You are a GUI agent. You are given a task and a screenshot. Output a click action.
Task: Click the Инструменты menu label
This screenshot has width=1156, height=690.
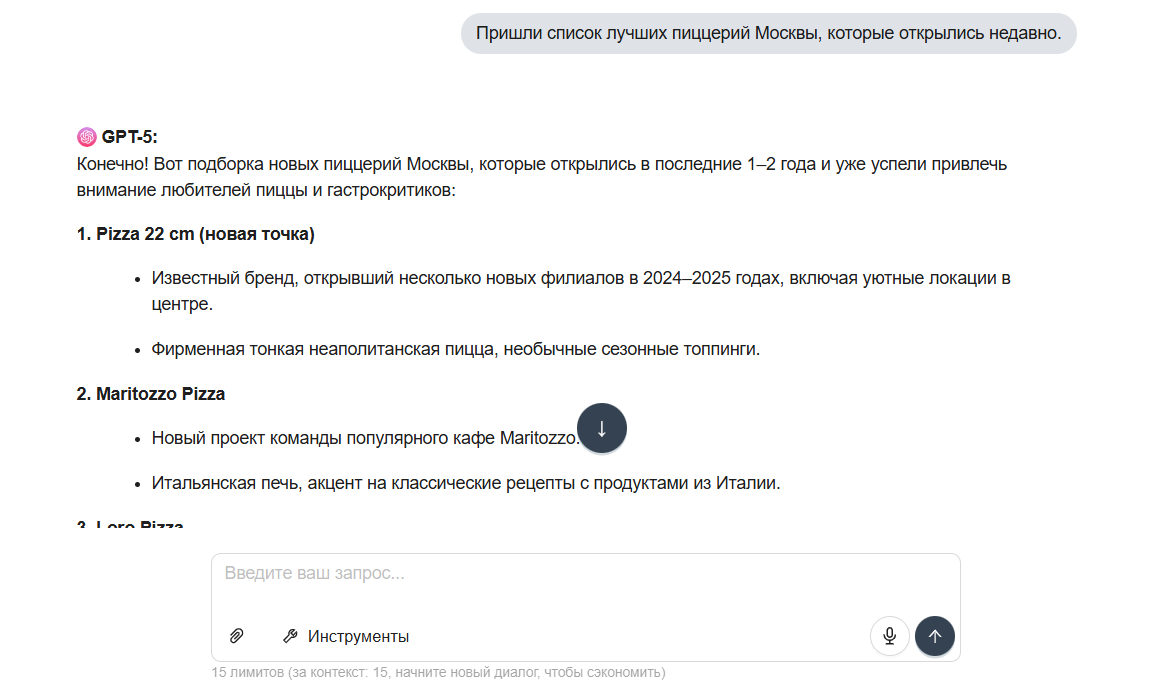(358, 634)
